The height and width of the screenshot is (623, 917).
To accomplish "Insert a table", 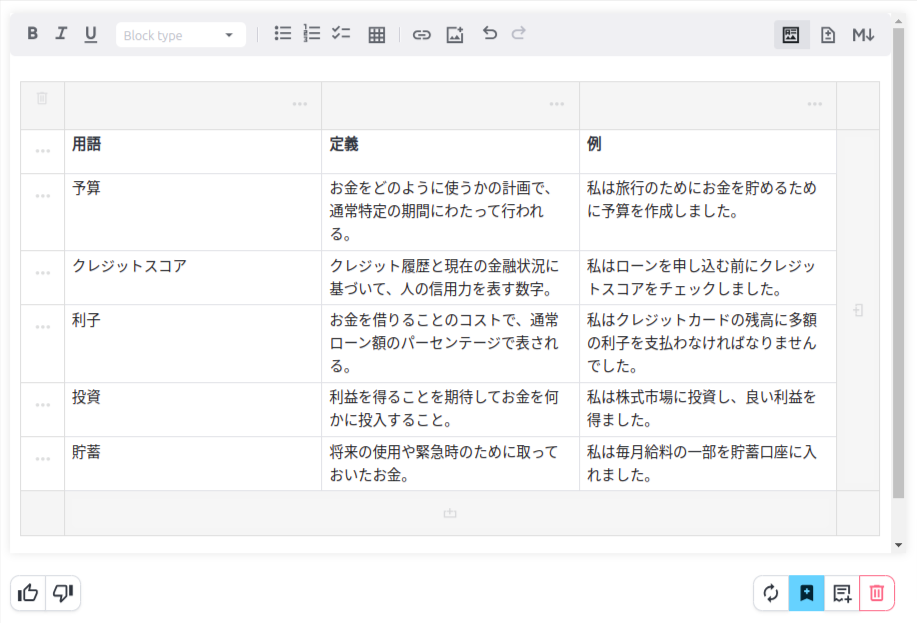I will point(377,35).
